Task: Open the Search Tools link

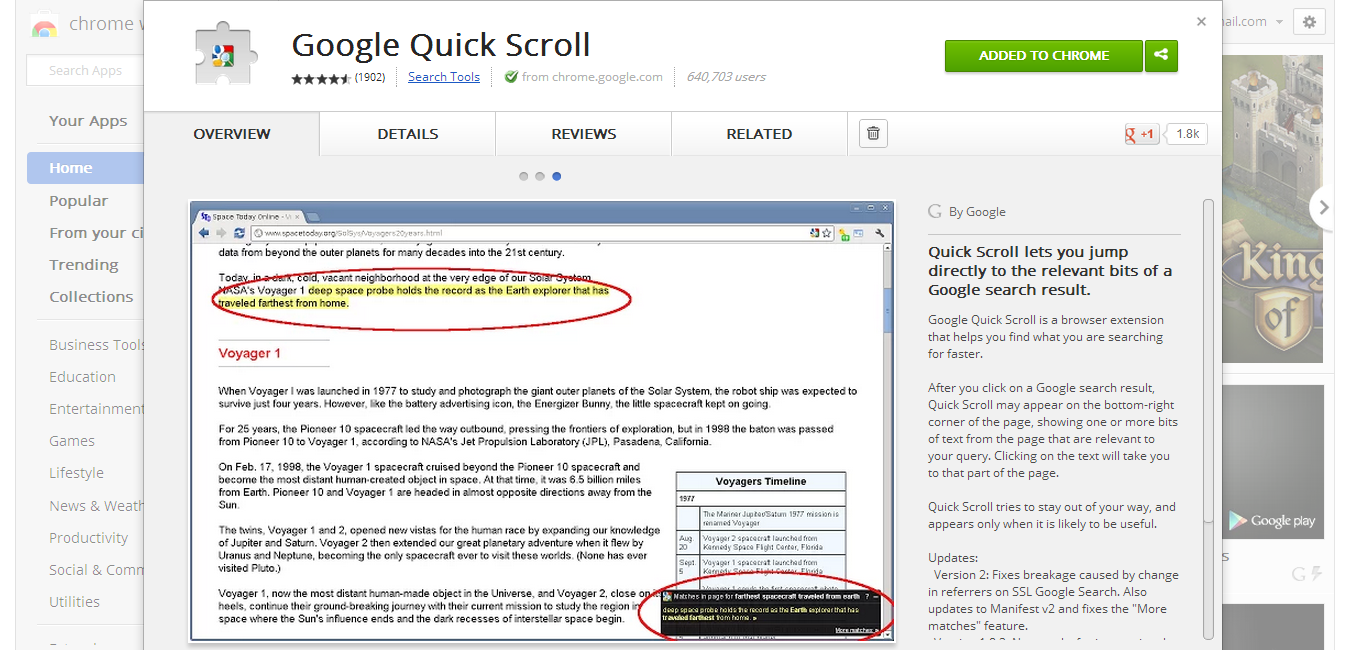Action: point(443,76)
